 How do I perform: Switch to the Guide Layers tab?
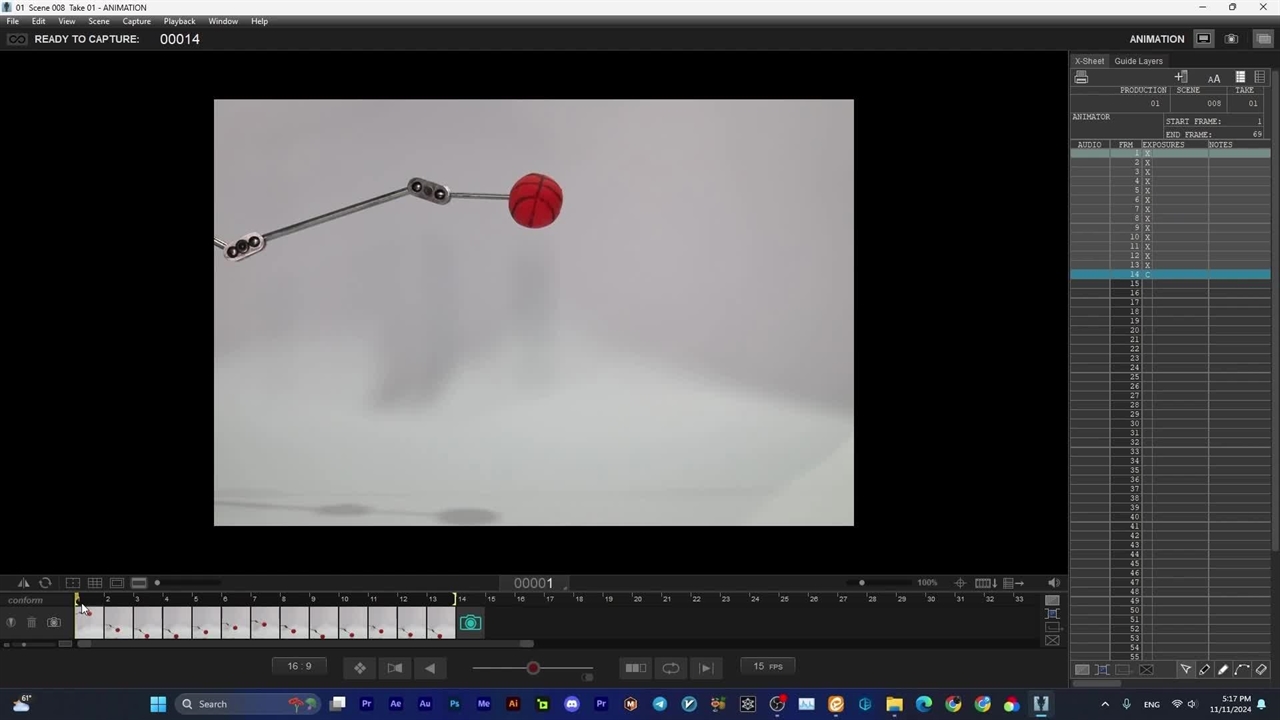point(1138,61)
